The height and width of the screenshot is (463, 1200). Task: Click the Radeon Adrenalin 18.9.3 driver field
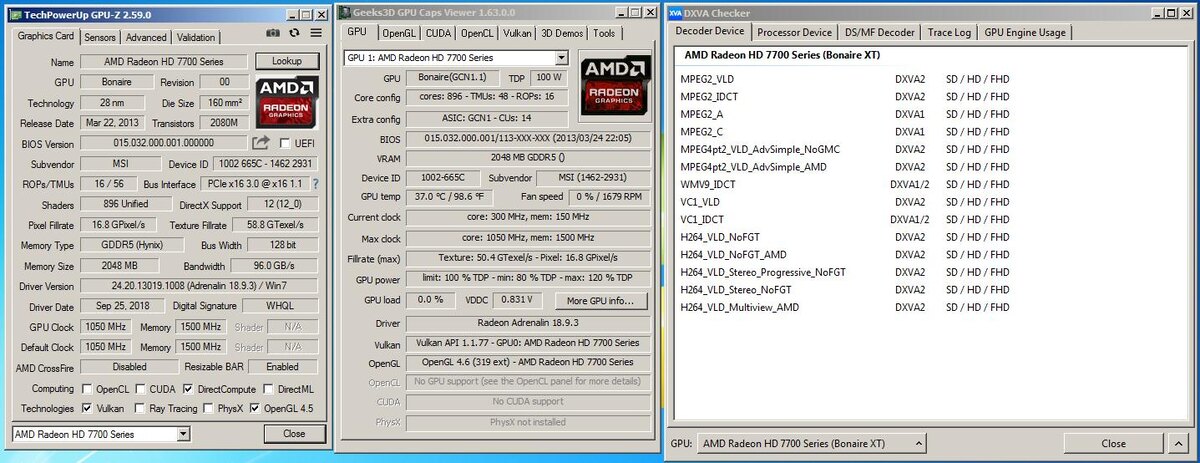click(527, 324)
